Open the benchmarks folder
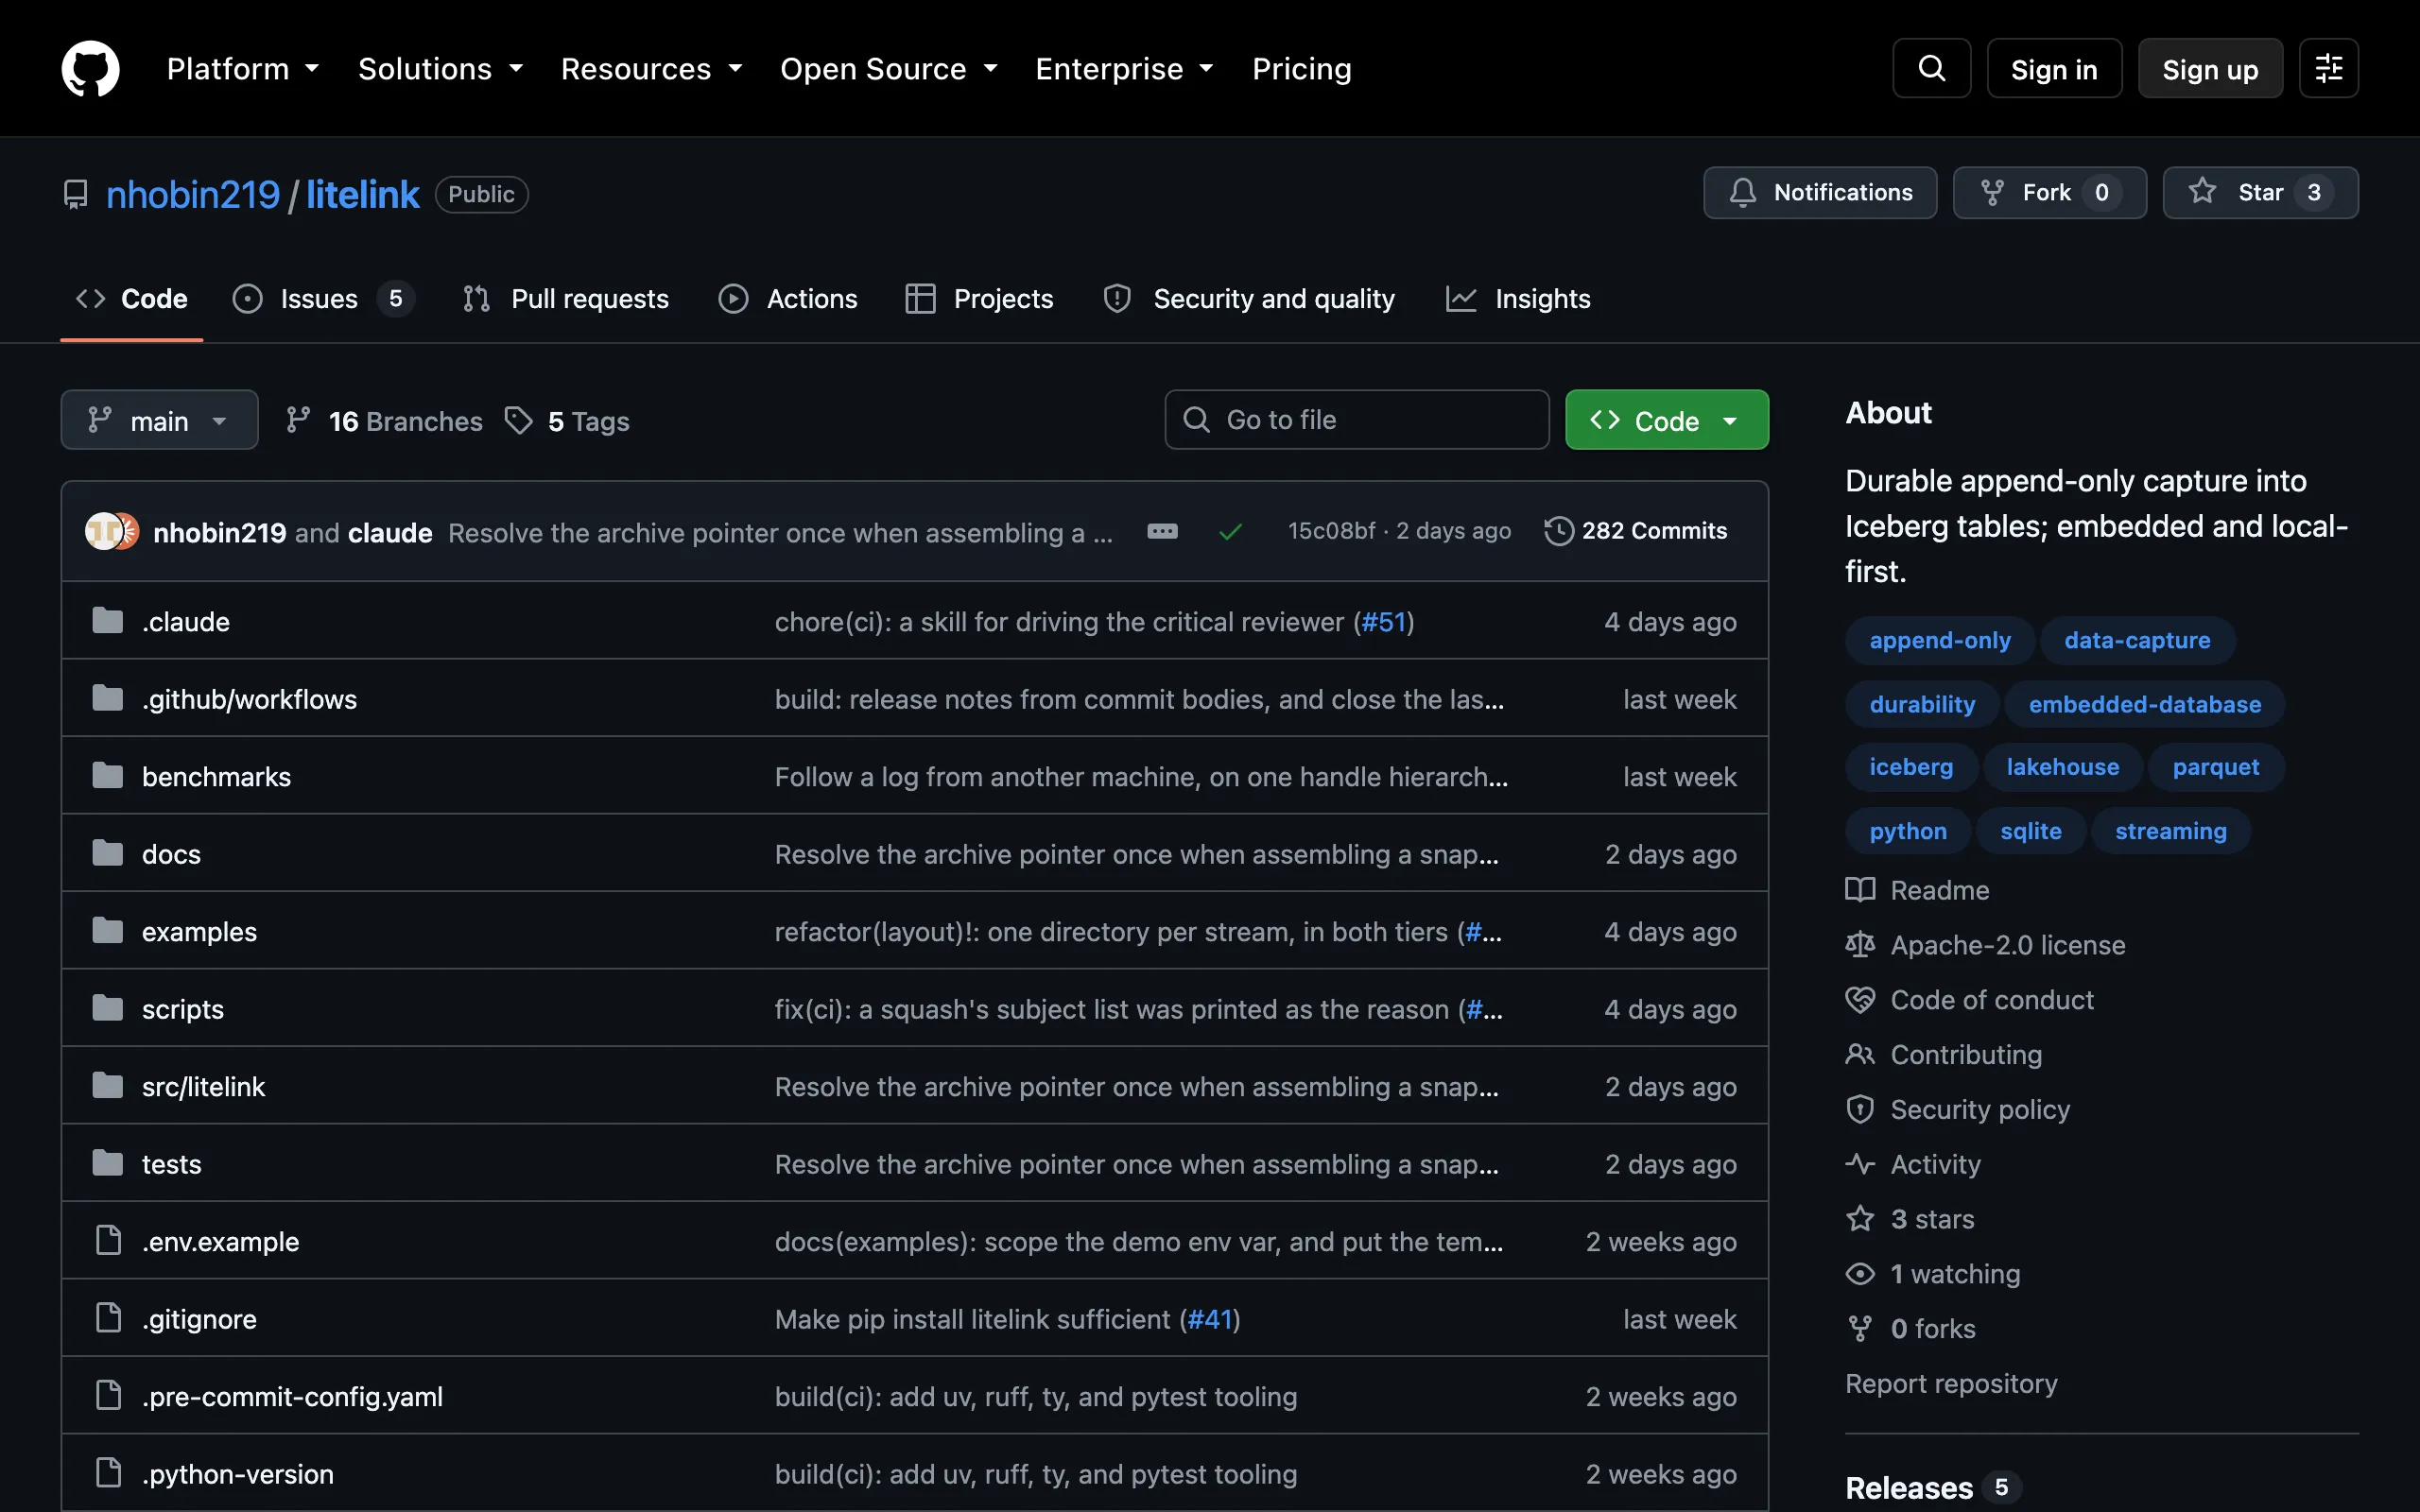The image size is (2420, 1512). (x=216, y=777)
